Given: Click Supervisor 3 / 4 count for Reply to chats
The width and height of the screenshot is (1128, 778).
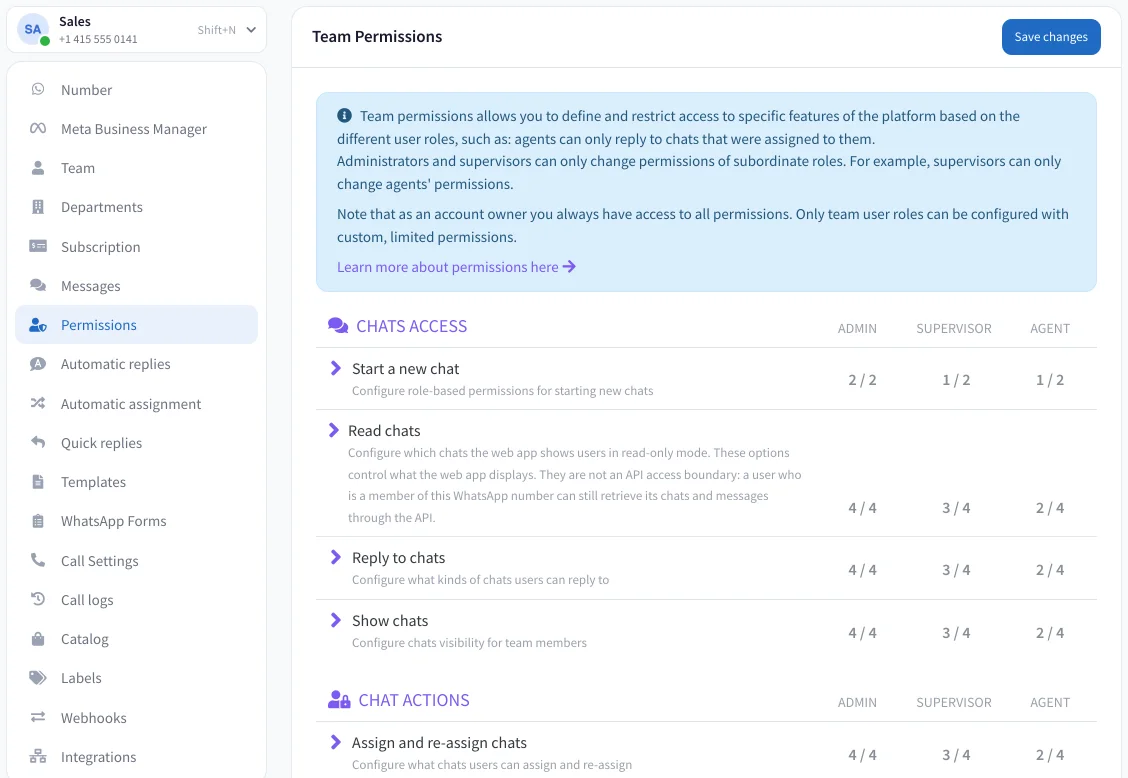Looking at the screenshot, I should [956, 569].
